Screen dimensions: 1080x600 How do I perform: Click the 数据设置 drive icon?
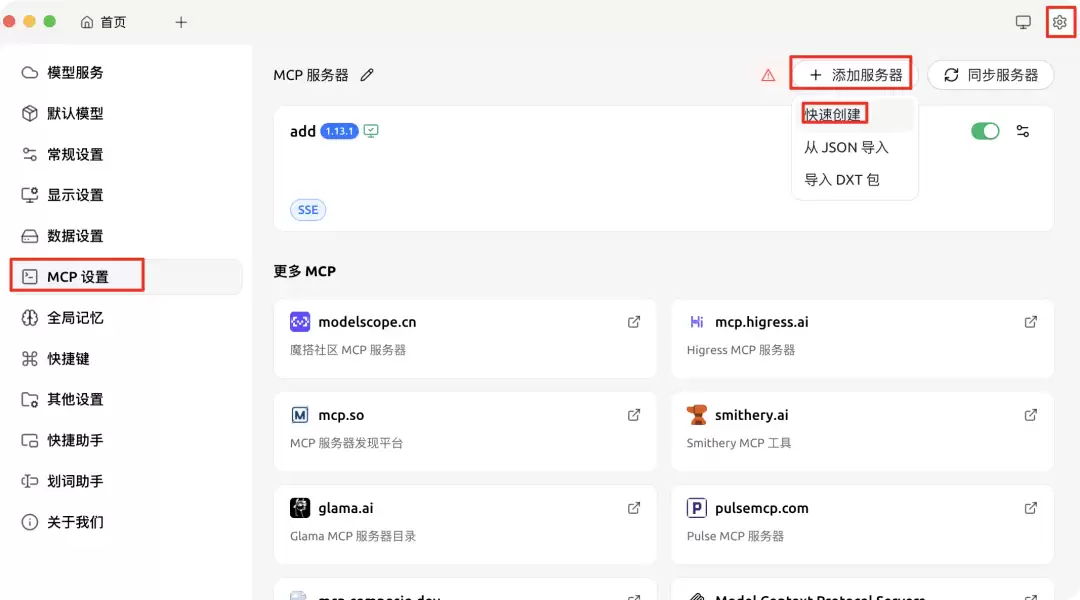point(30,236)
